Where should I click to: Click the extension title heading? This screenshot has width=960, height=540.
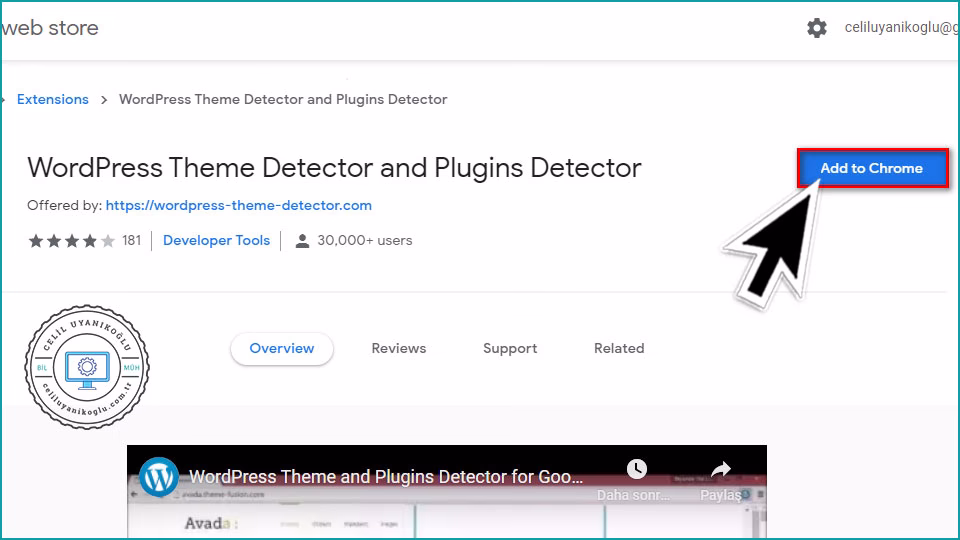pos(334,168)
